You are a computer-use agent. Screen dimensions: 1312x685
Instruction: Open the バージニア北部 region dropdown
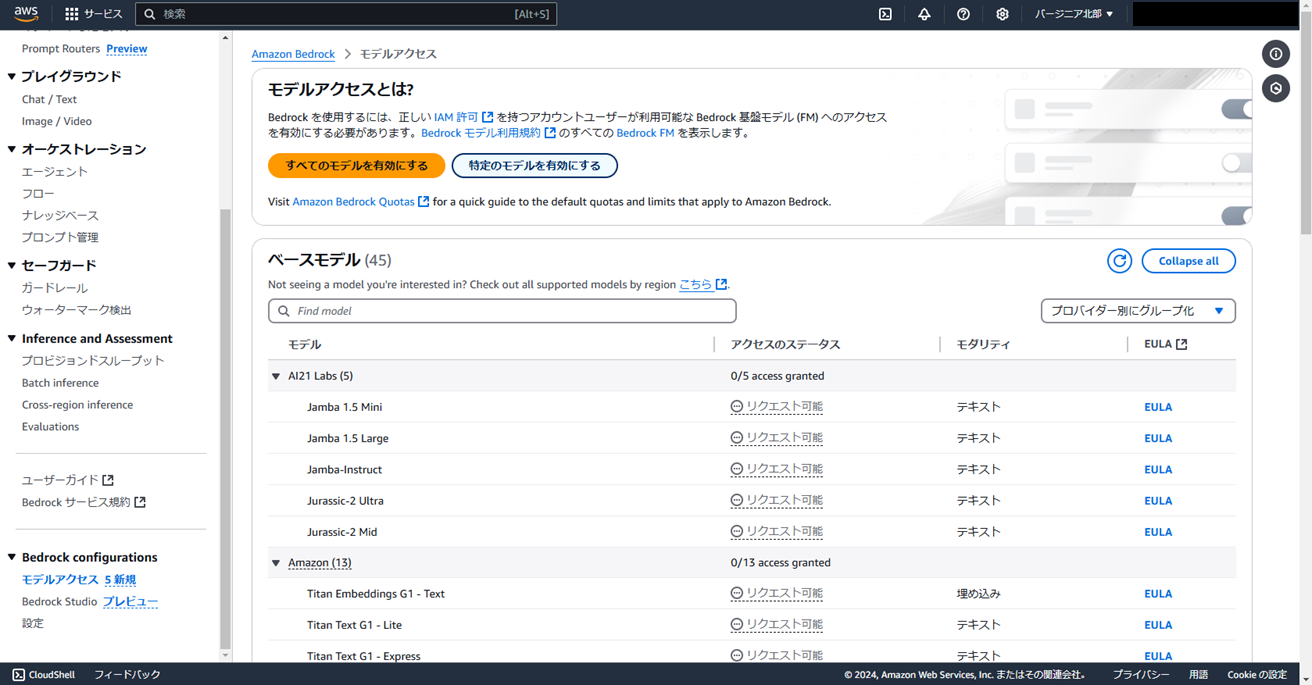point(1074,14)
